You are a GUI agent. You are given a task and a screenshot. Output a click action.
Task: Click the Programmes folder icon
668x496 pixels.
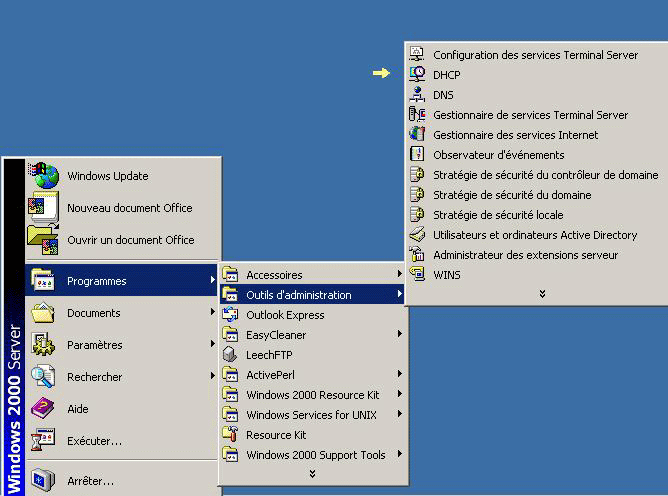(43, 280)
